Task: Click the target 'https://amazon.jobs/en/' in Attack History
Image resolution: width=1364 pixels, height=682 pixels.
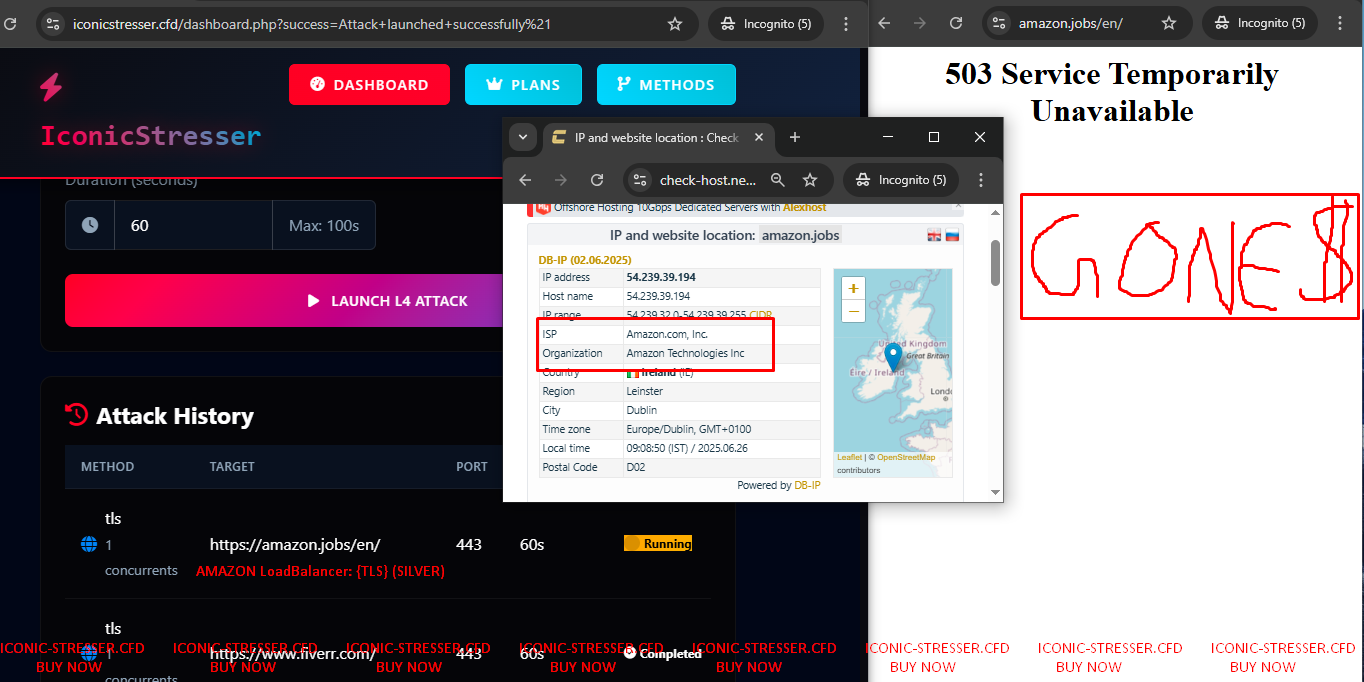Action: point(295,545)
